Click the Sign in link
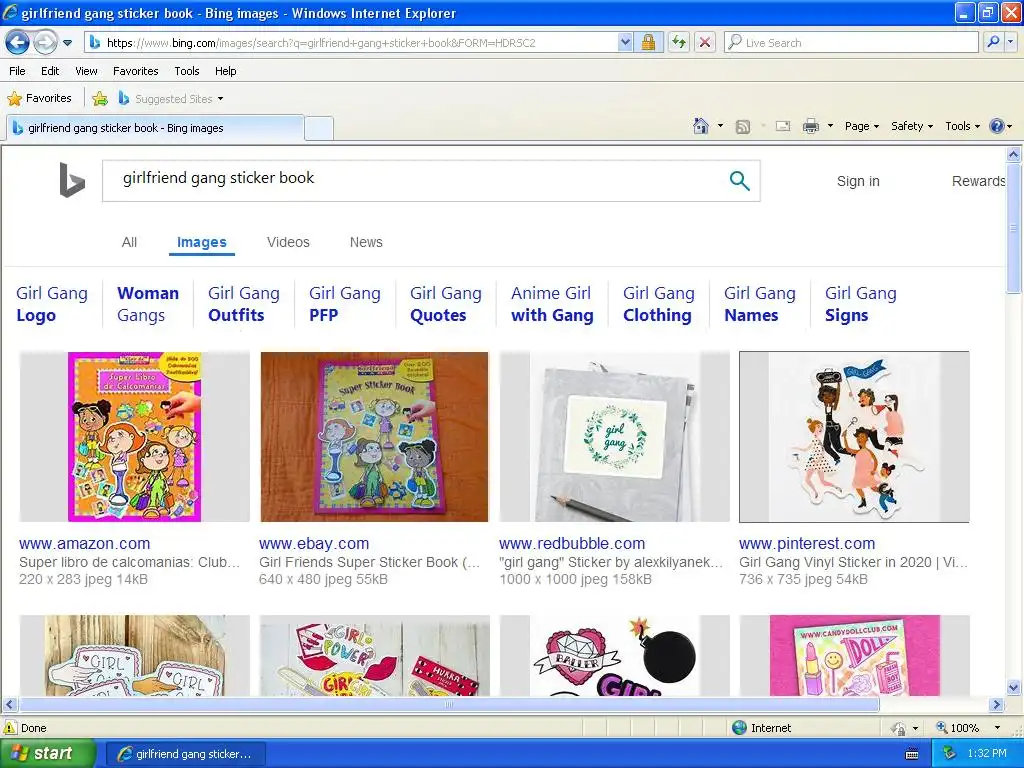This screenshot has width=1024, height=768. [858, 182]
